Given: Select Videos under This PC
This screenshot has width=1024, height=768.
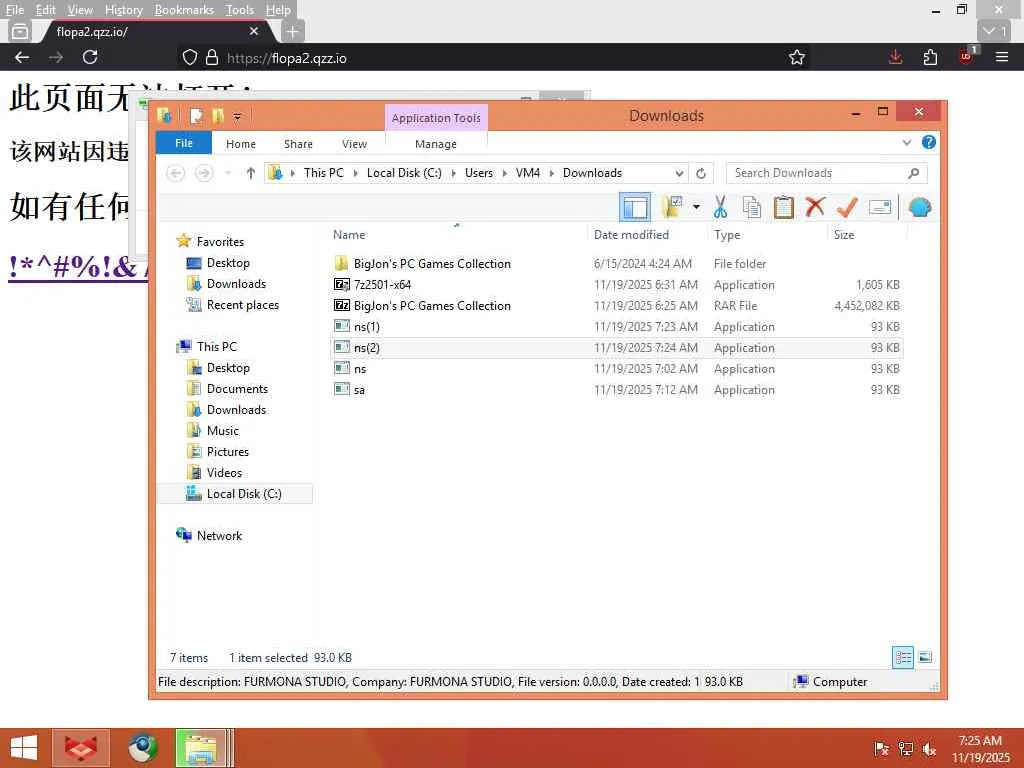Looking at the screenshot, I should [224, 472].
